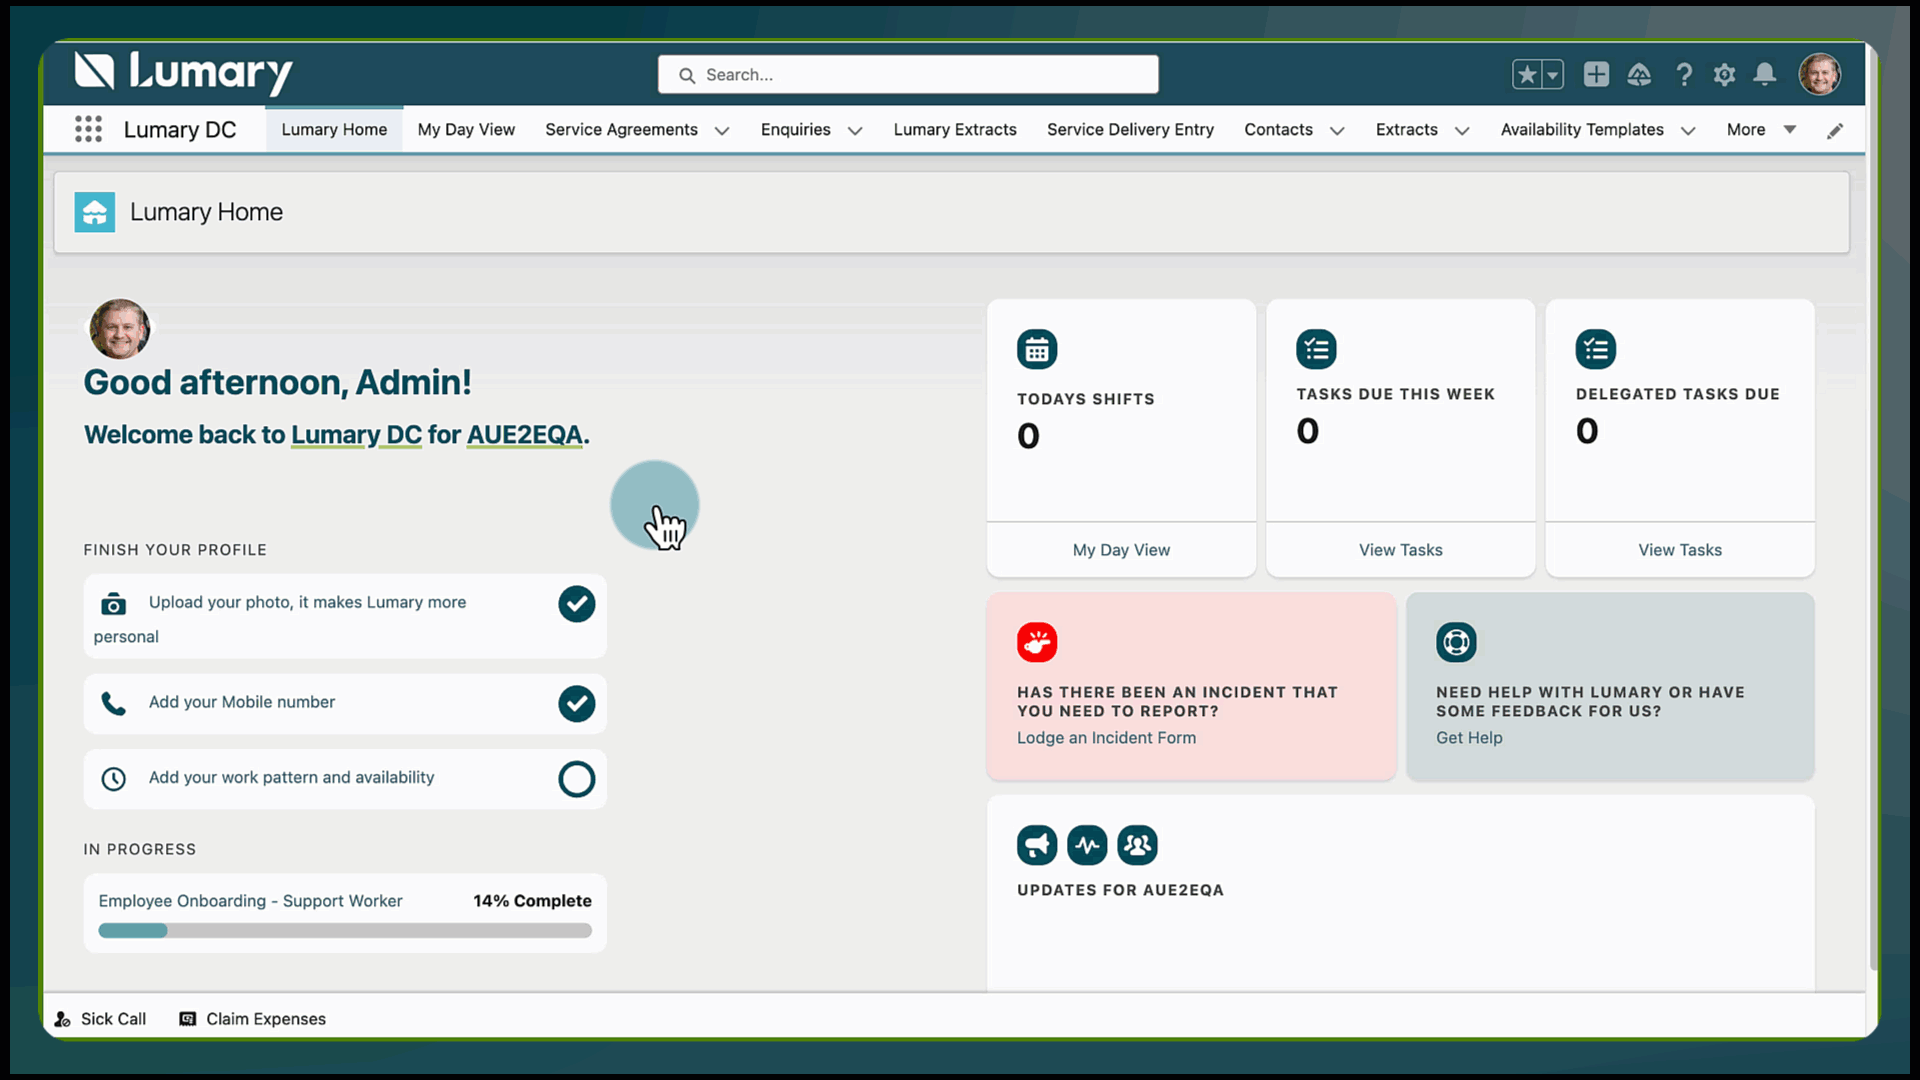The image size is (1920, 1080).
Task: Click the notifications bell icon
Action: [1765, 75]
